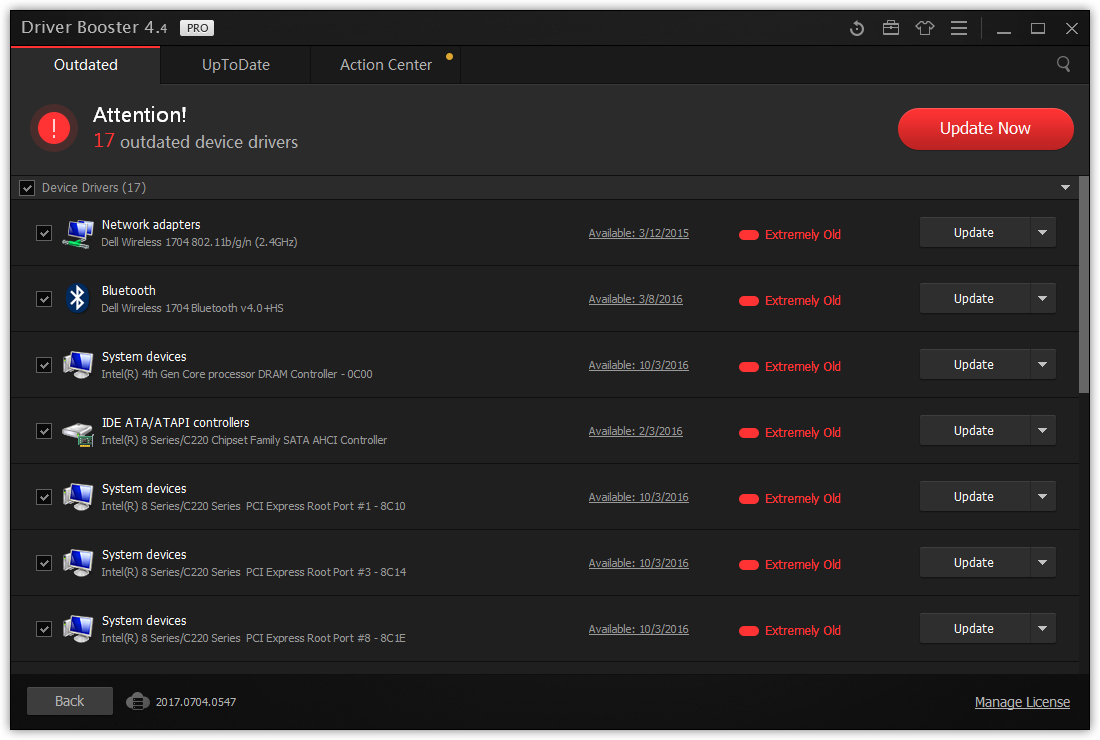Collapse the Device Drivers group

(x=1065, y=187)
